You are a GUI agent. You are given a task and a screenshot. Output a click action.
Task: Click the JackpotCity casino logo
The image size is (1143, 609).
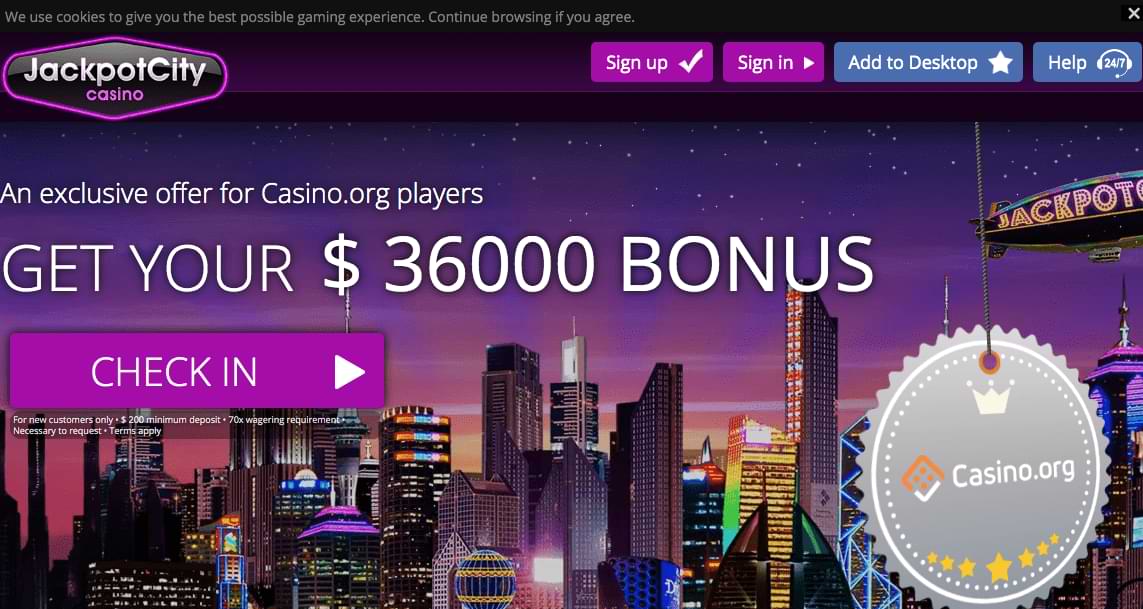pos(115,78)
